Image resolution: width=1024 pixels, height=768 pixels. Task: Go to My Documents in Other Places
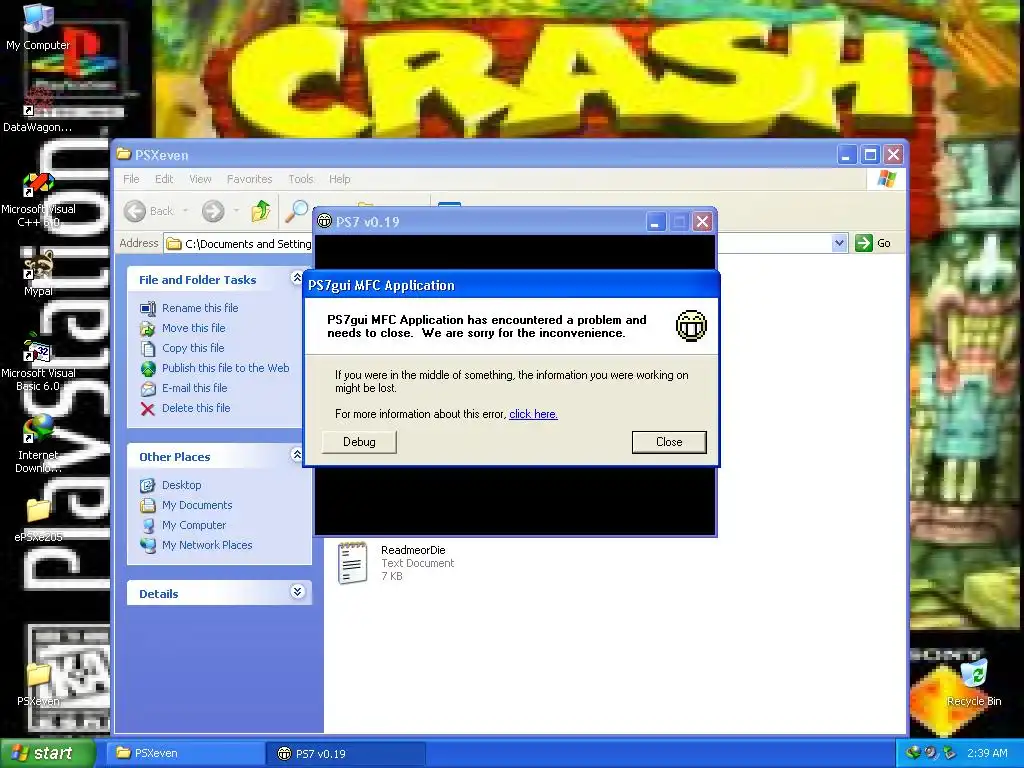point(197,505)
